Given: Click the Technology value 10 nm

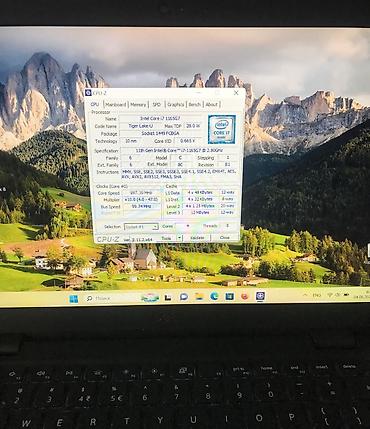Looking at the screenshot, I should [131, 141].
